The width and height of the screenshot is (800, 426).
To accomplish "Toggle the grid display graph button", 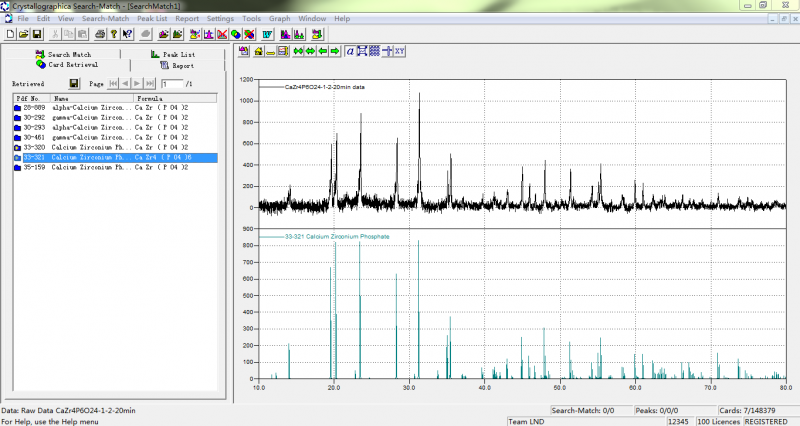I will (x=374, y=51).
